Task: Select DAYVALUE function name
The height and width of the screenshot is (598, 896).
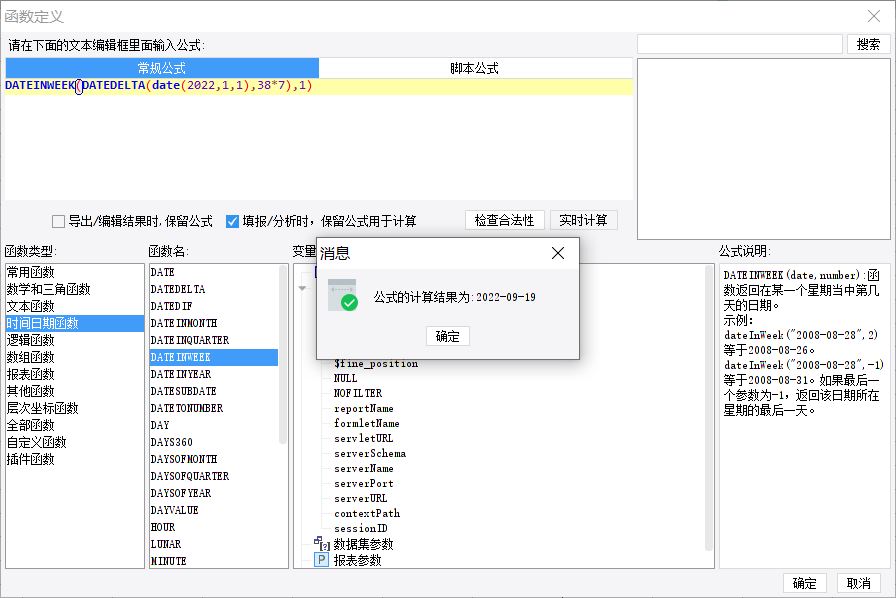Action: pyautogui.click(x=214, y=511)
